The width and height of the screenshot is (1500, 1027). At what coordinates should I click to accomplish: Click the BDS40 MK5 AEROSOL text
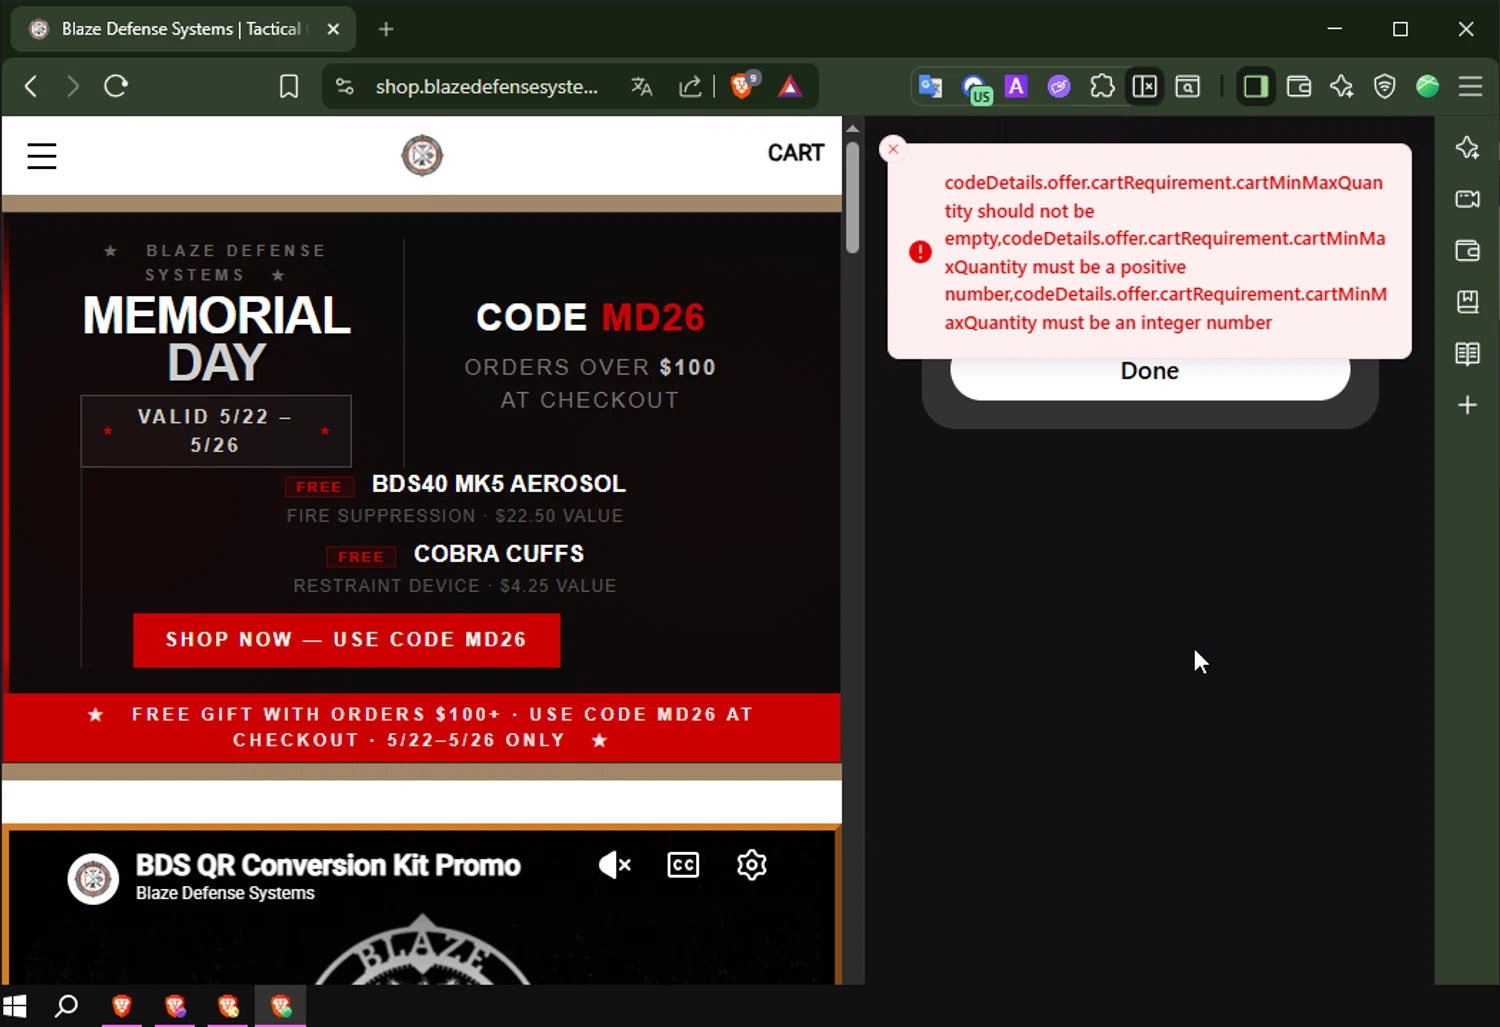[x=499, y=484]
